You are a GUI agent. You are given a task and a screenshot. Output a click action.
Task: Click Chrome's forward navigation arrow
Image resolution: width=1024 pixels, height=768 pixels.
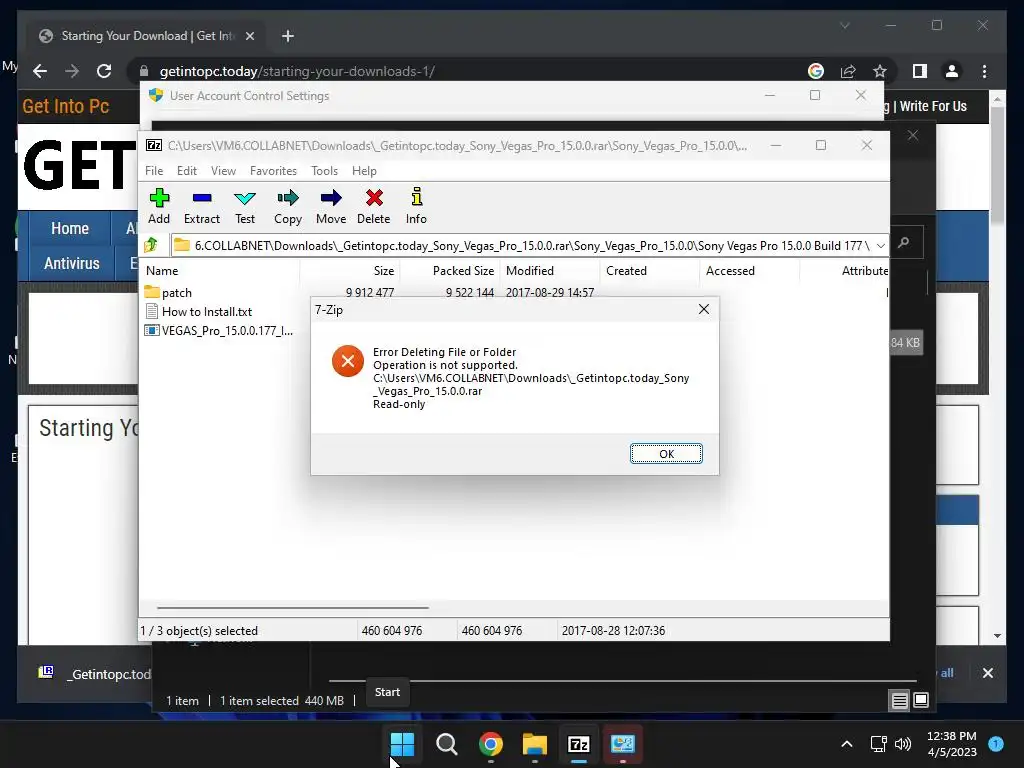(72, 71)
